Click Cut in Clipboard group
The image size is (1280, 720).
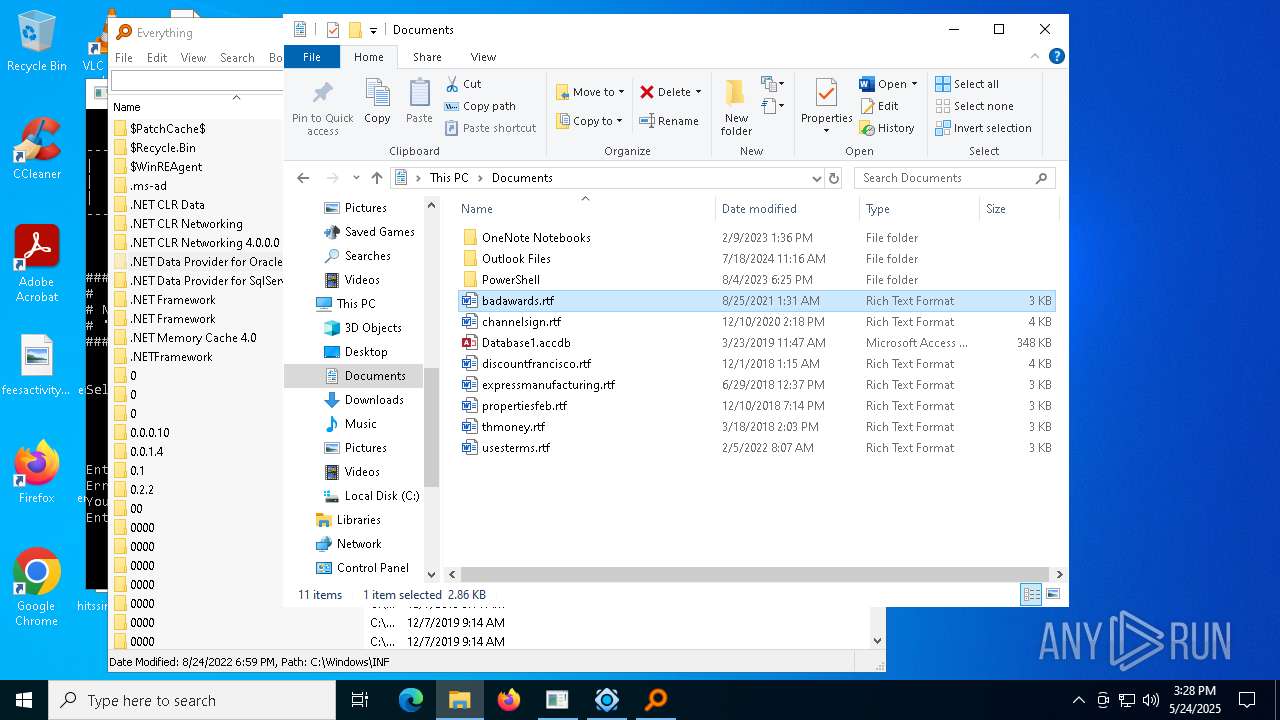click(463, 84)
